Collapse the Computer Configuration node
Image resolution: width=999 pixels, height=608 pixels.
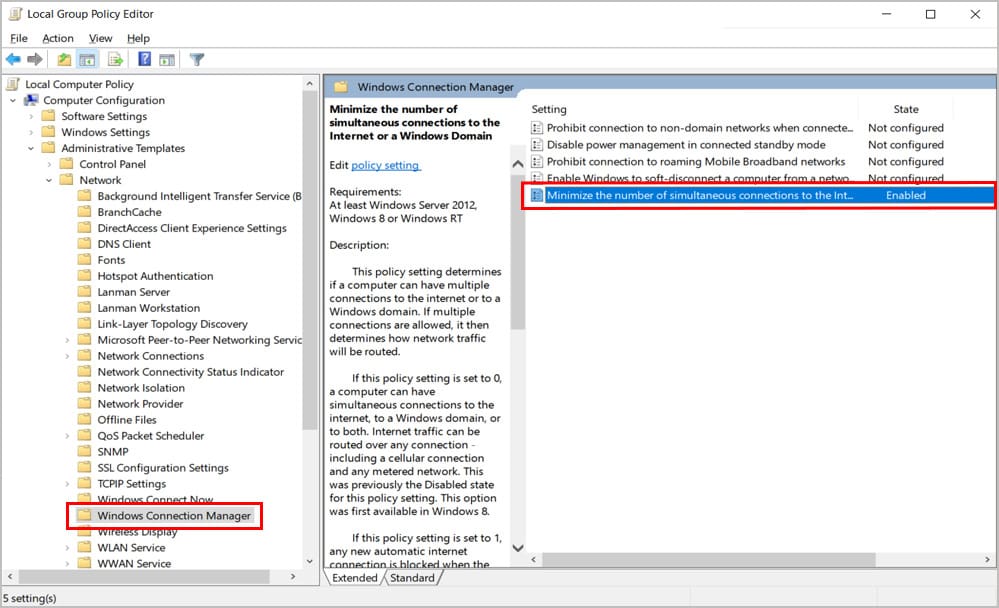click(x=13, y=101)
